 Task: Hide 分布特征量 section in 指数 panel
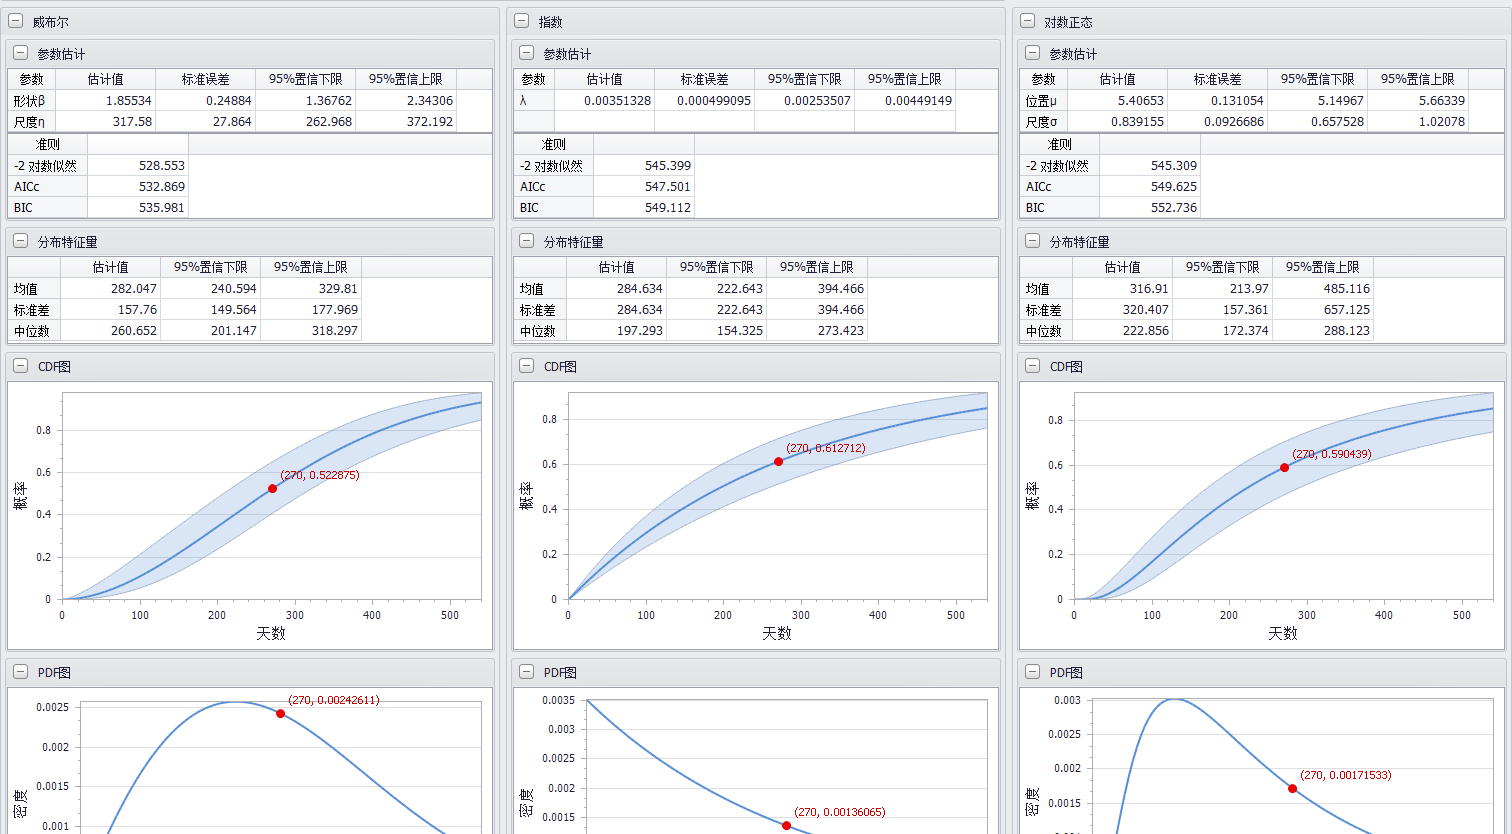pyautogui.click(x=526, y=242)
